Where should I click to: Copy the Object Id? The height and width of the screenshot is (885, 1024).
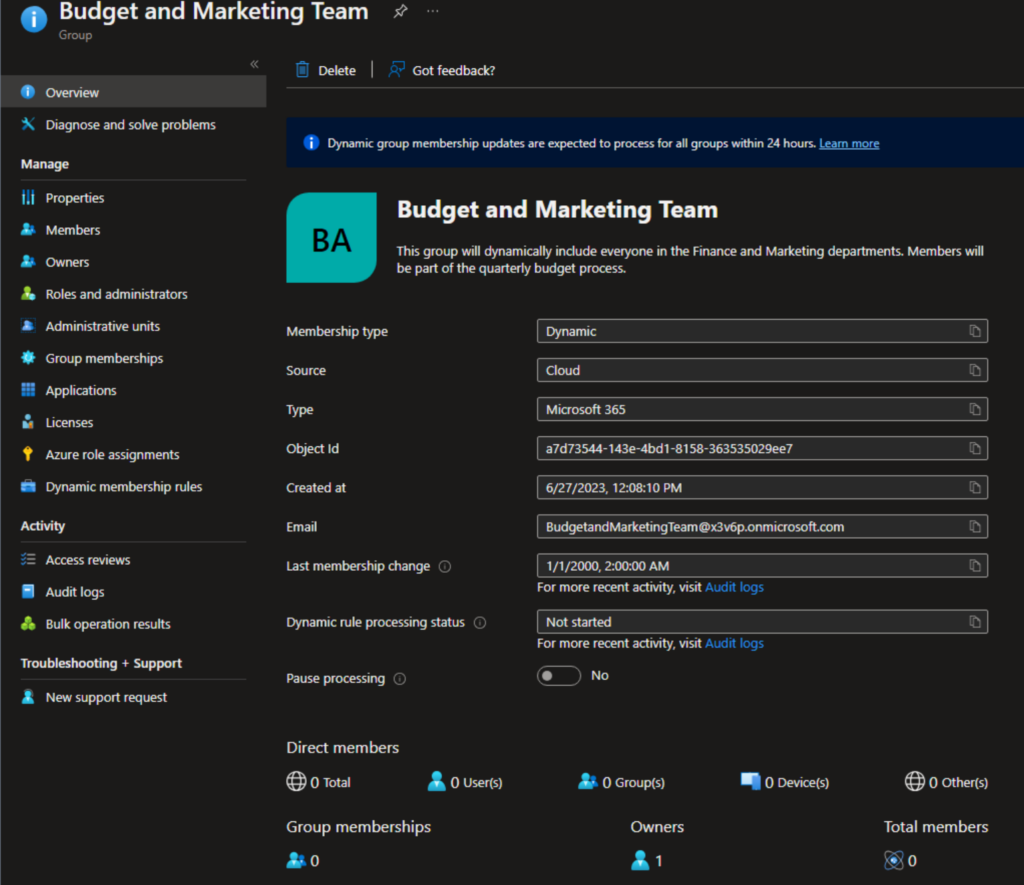(974, 449)
